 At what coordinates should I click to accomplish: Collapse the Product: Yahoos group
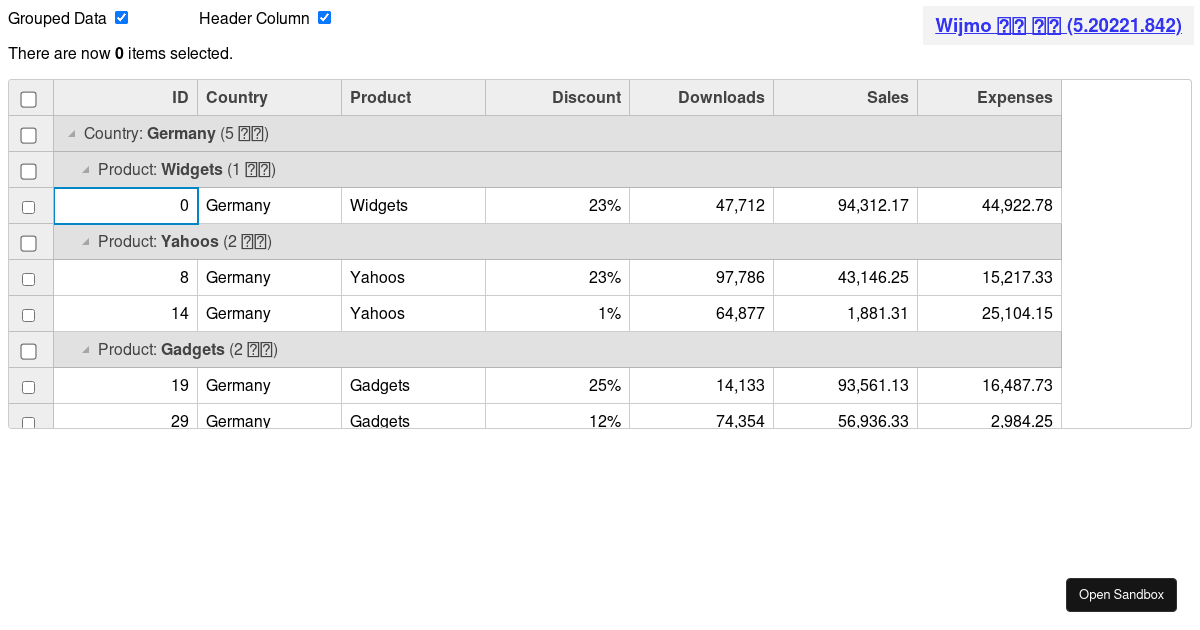85,242
